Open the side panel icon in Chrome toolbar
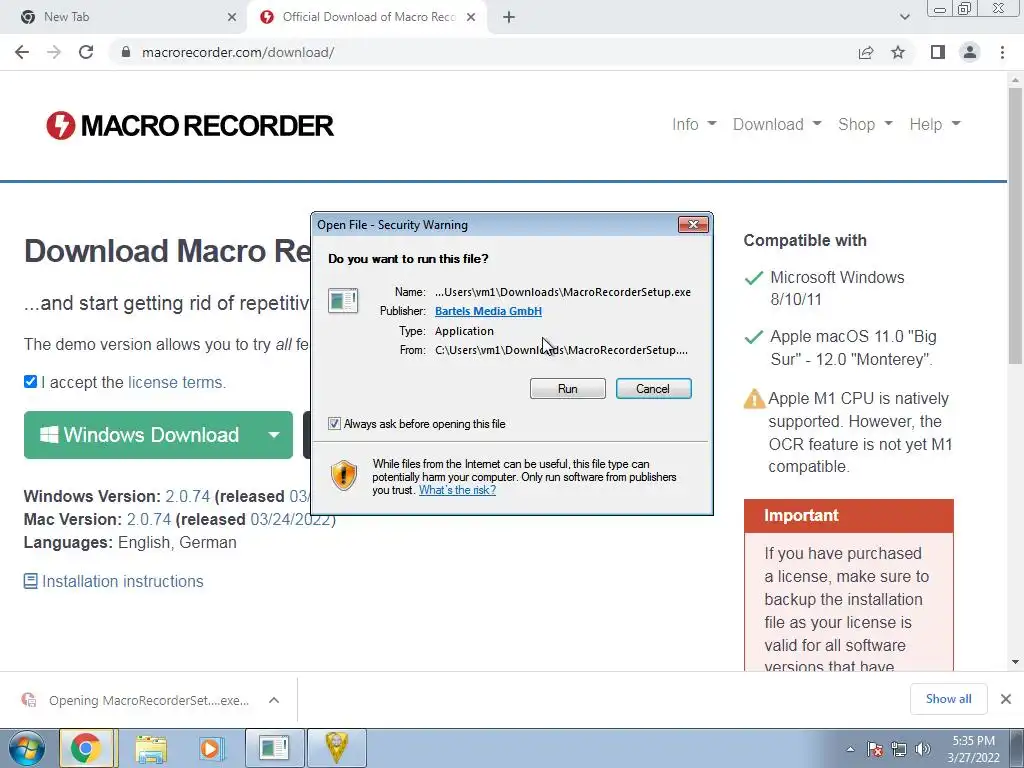 [938, 52]
